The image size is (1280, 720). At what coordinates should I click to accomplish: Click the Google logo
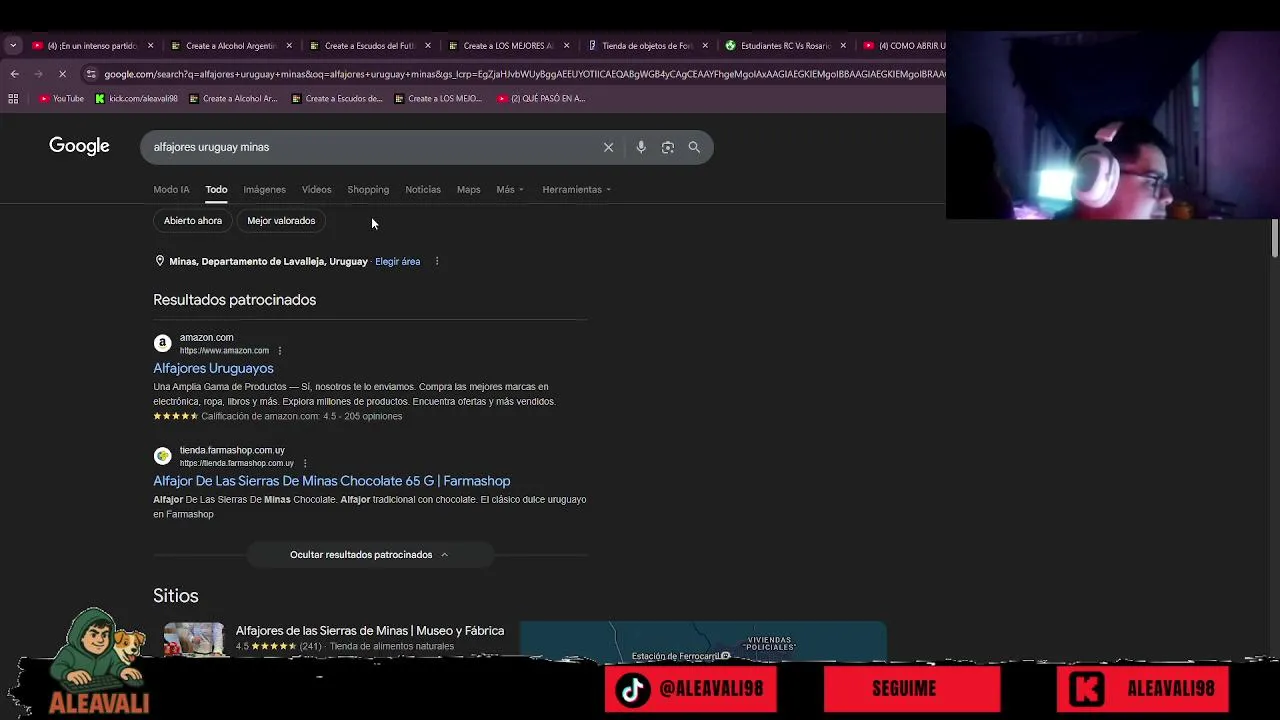click(x=79, y=146)
